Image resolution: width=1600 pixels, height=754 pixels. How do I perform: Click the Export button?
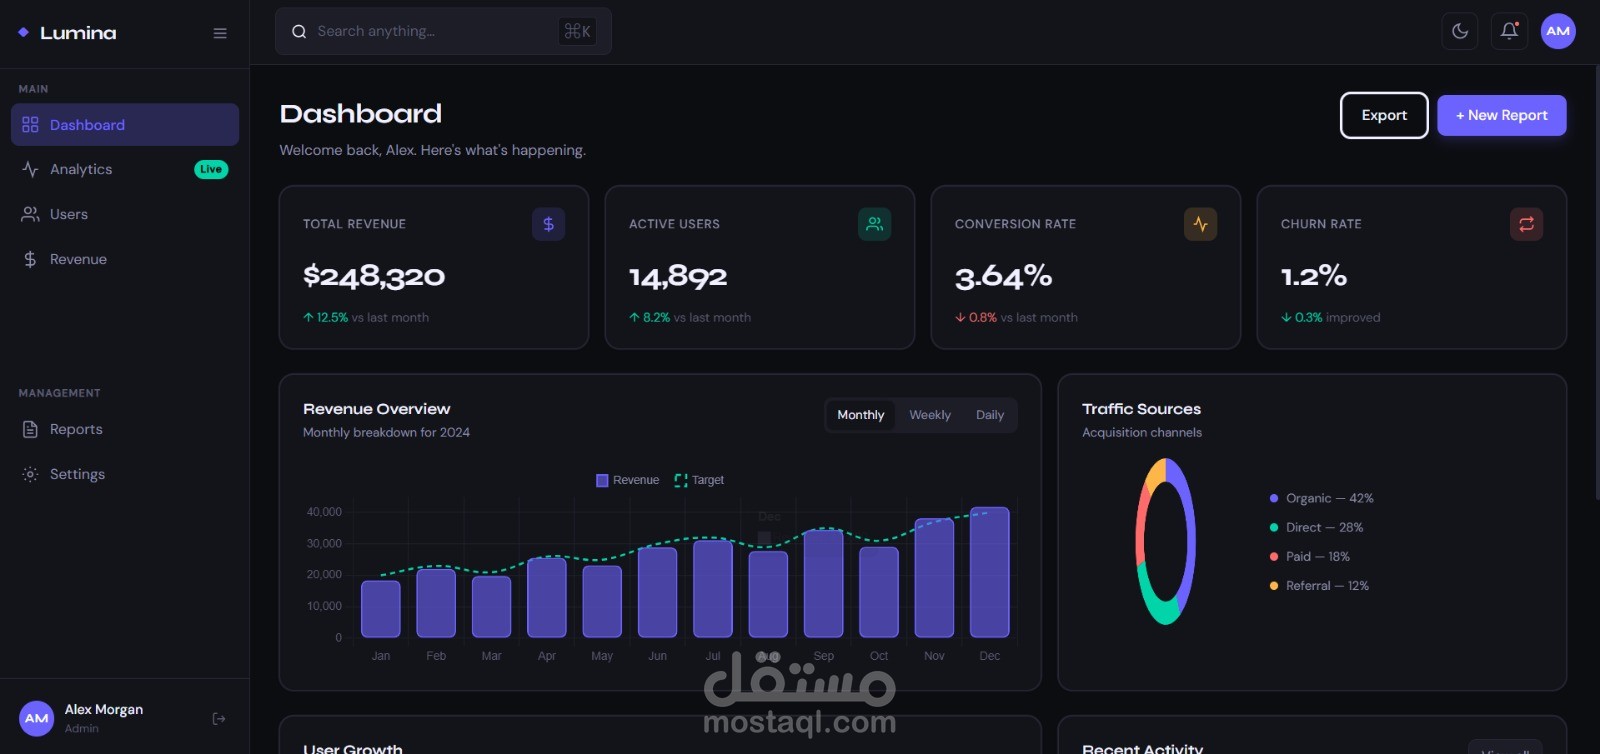pyautogui.click(x=1384, y=115)
